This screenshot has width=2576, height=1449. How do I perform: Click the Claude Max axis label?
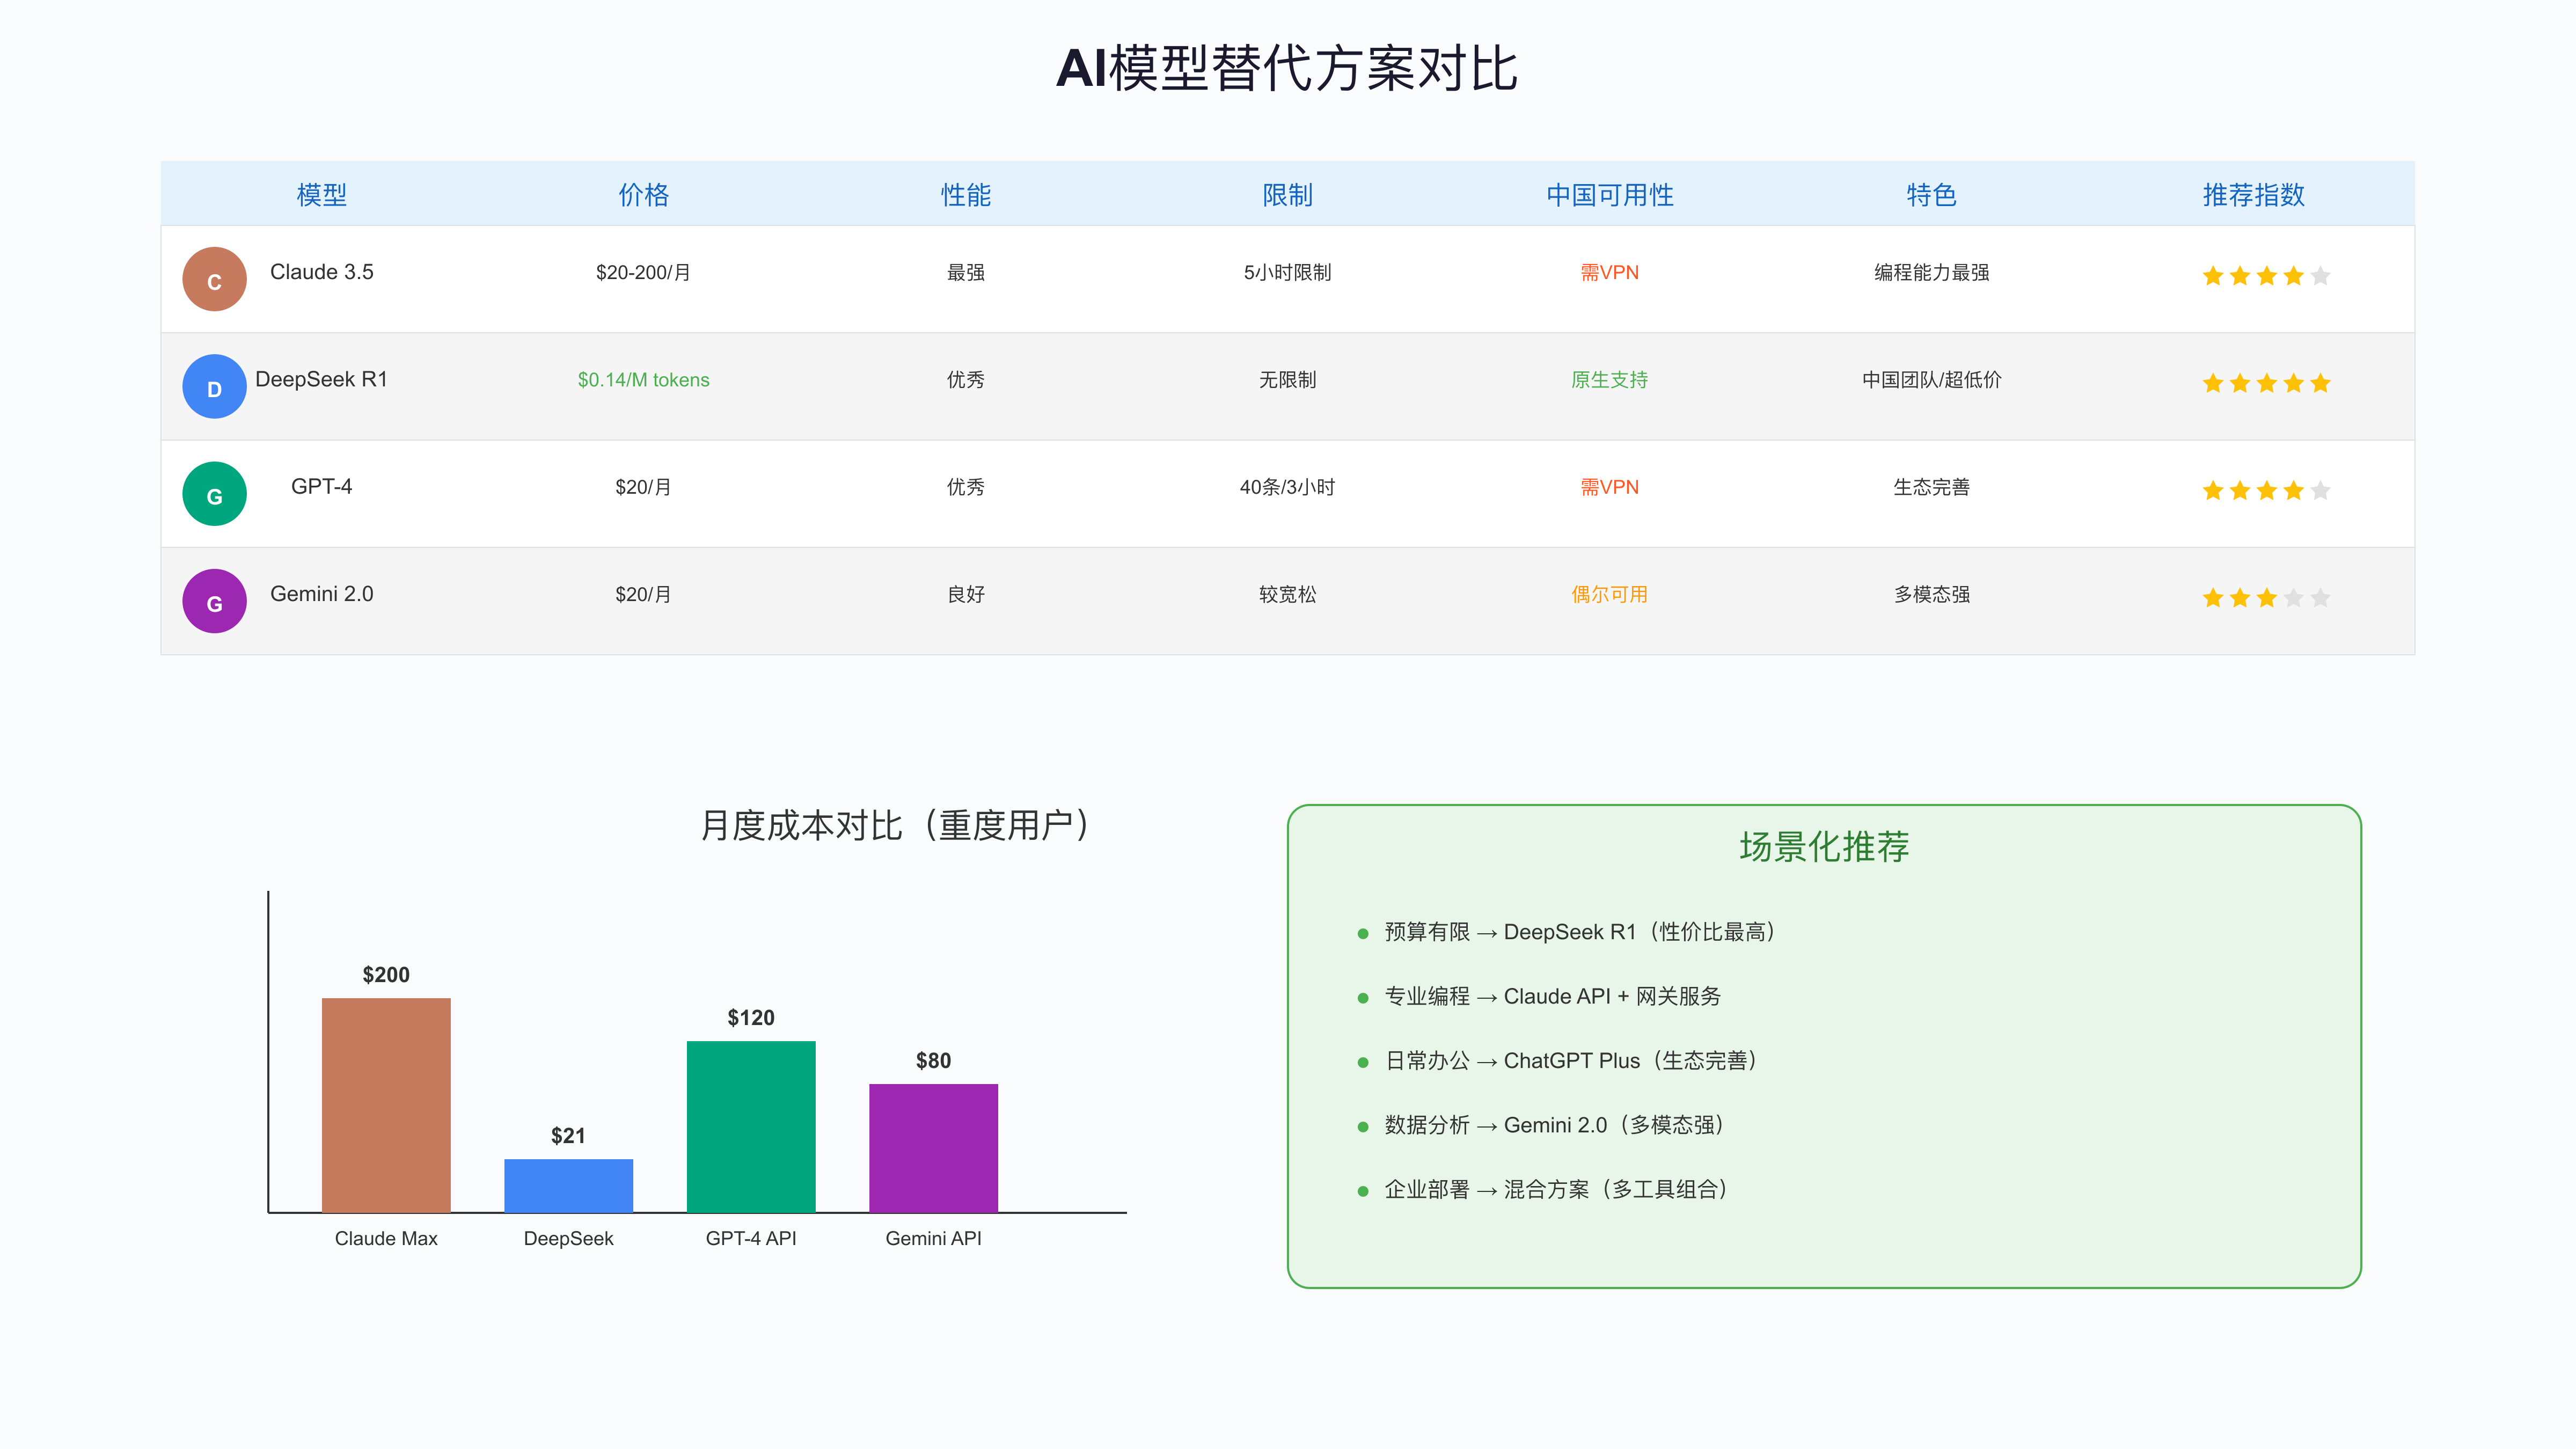click(x=386, y=1239)
